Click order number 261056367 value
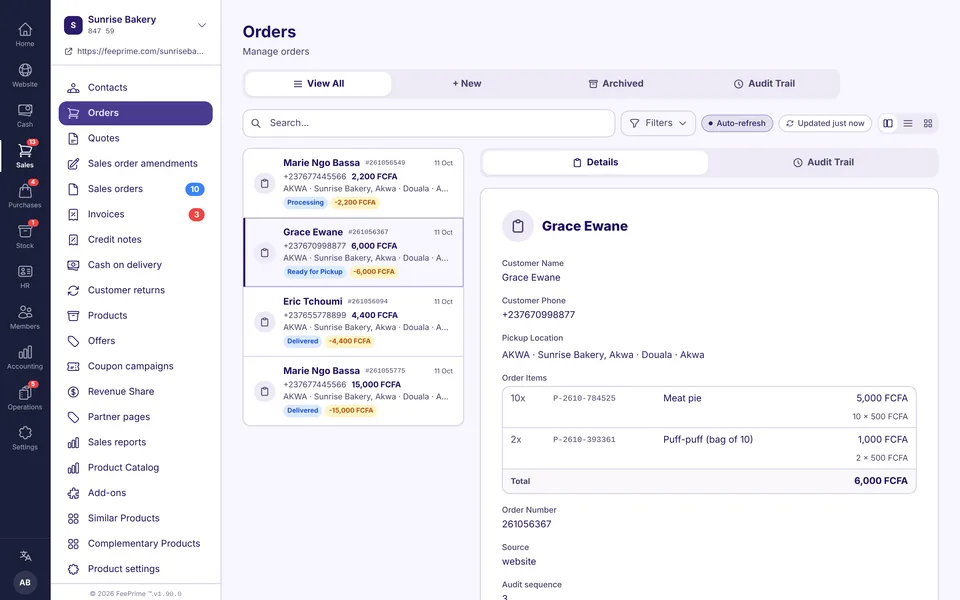960x600 pixels. [527, 524]
